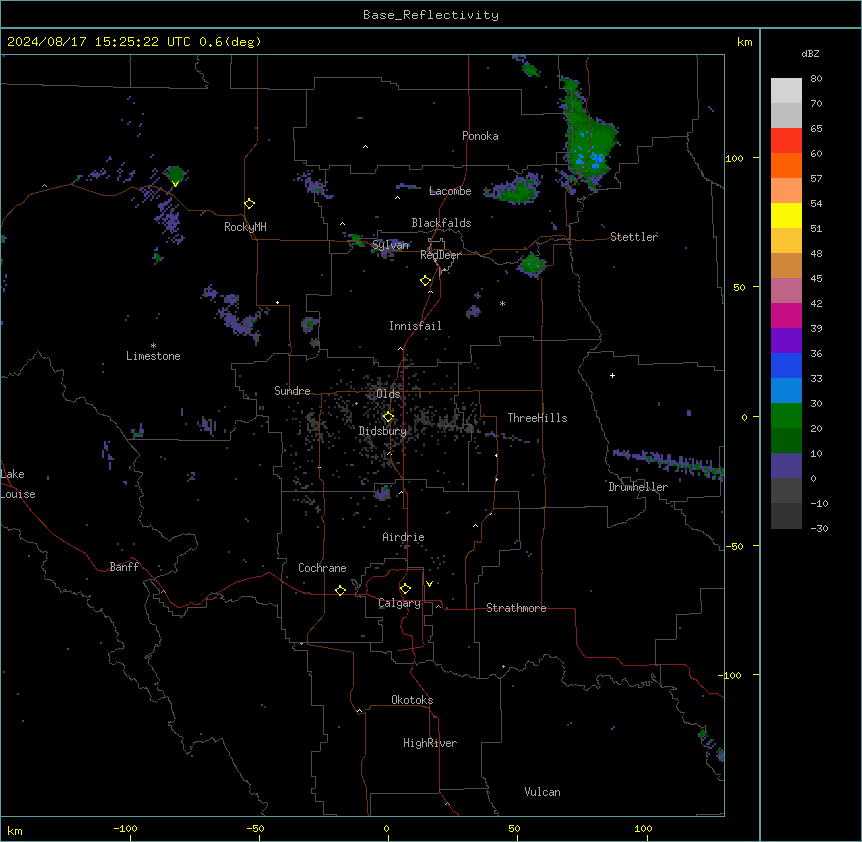Click the yellow diamond marker above Didsbury
The image size is (862, 842).
click(x=389, y=417)
